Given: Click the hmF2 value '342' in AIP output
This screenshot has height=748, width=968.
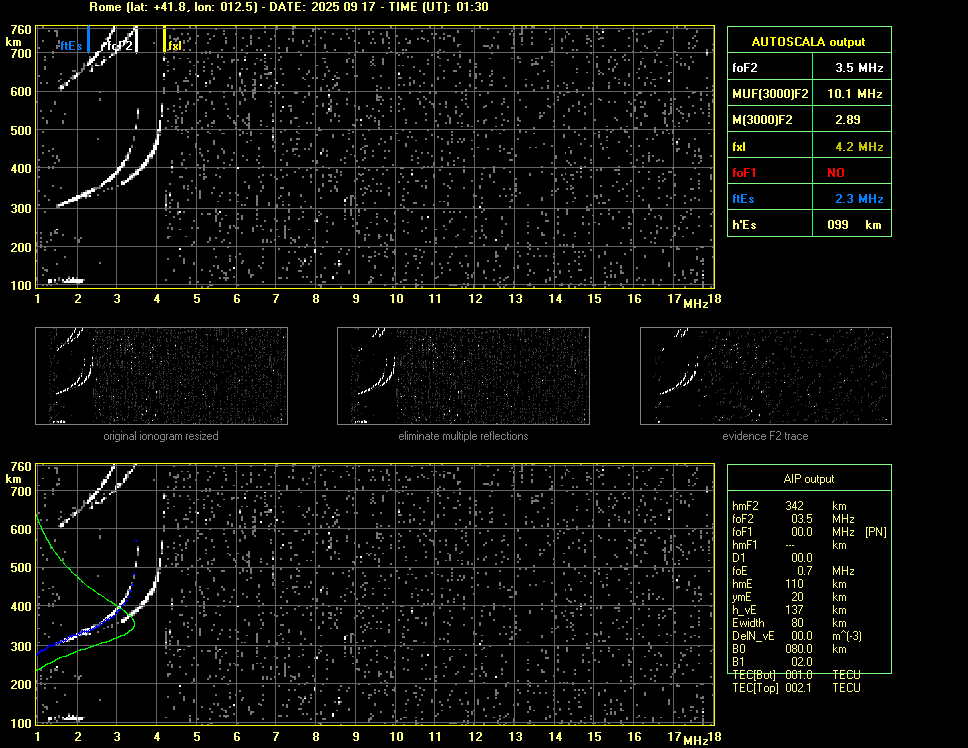Looking at the screenshot, I should pos(795,505).
